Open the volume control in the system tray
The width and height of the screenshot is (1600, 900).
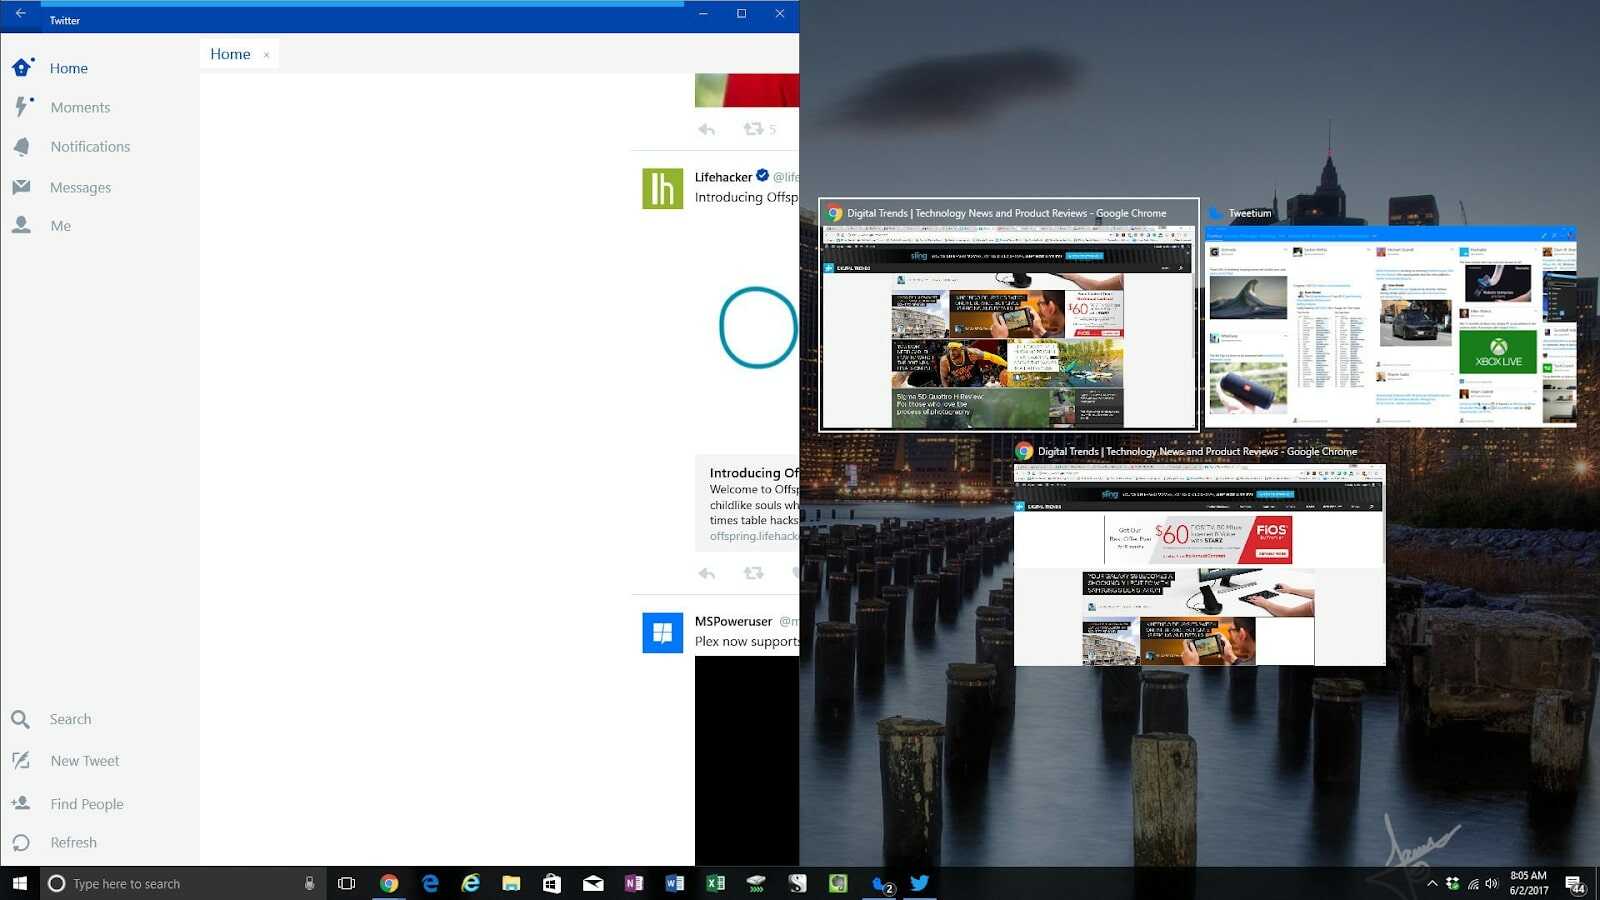coord(1490,883)
